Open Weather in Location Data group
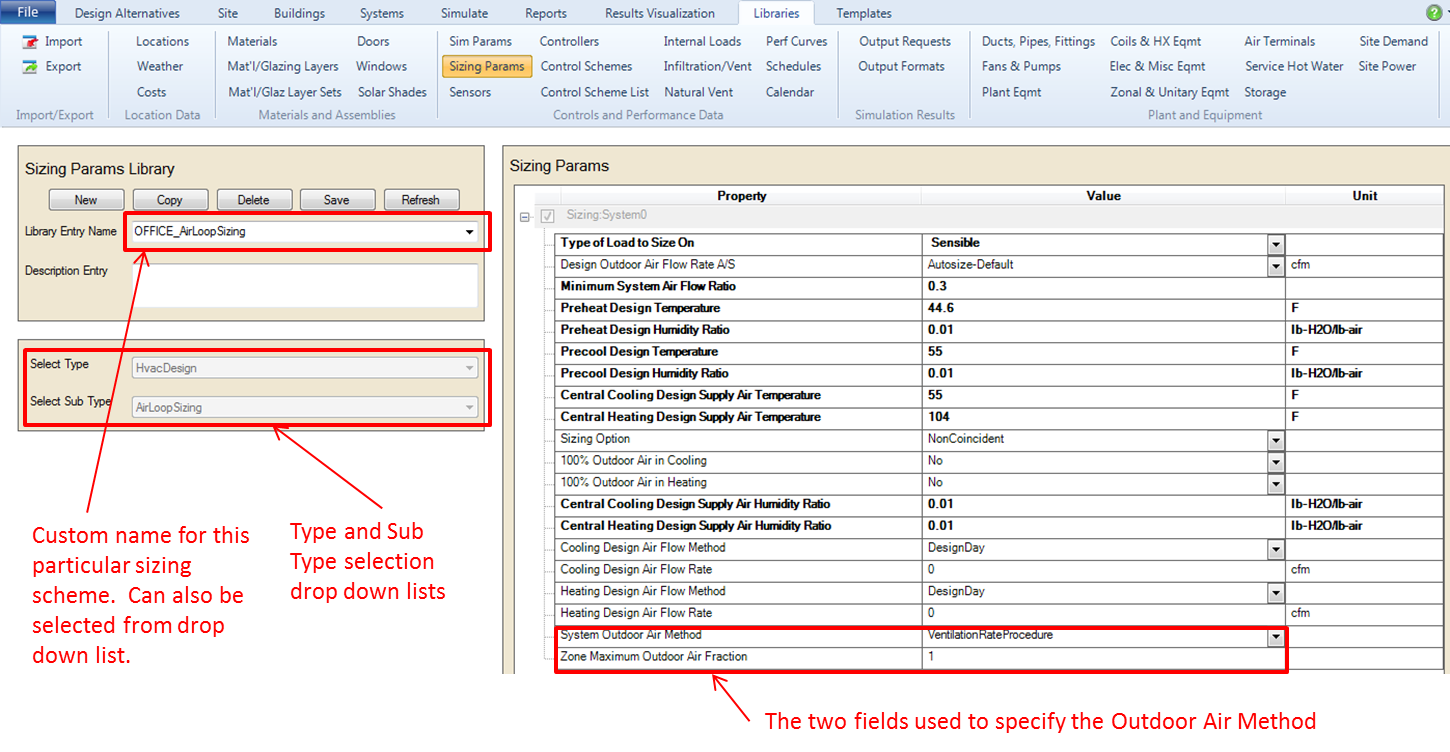Screen dimensions: 1450x752 [160, 67]
